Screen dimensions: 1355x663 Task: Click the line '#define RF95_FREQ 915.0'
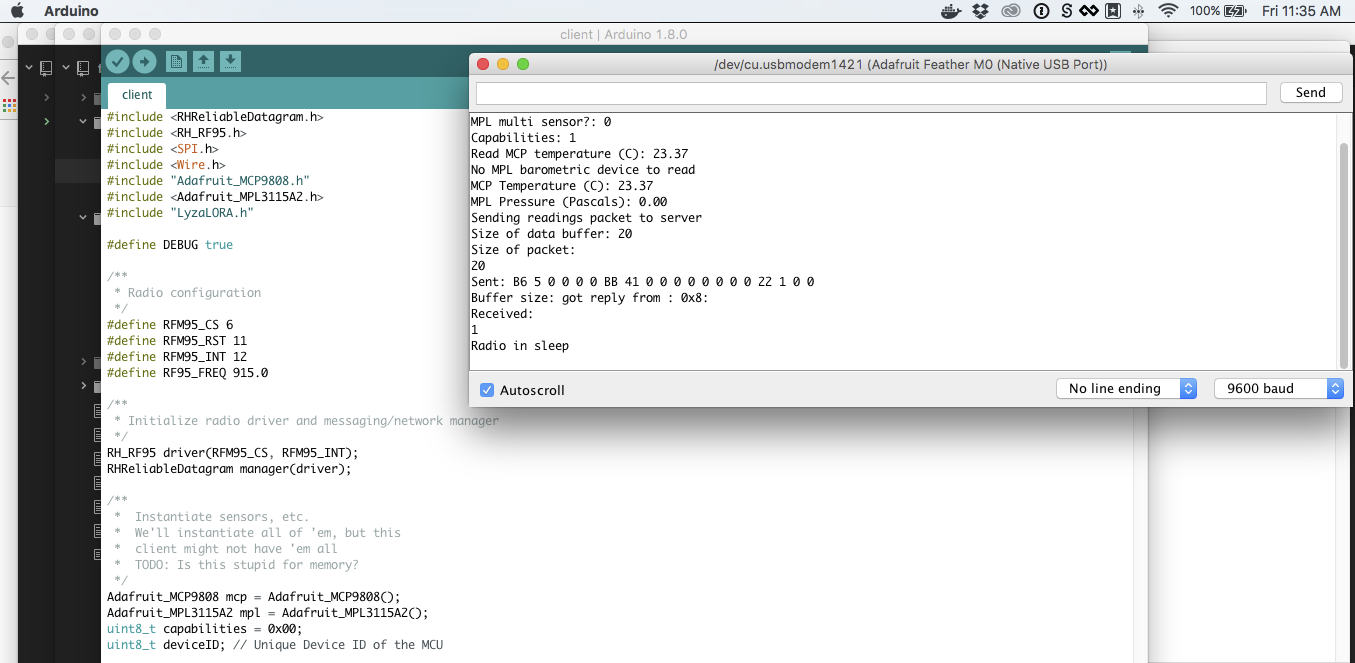click(x=187, y=373)
